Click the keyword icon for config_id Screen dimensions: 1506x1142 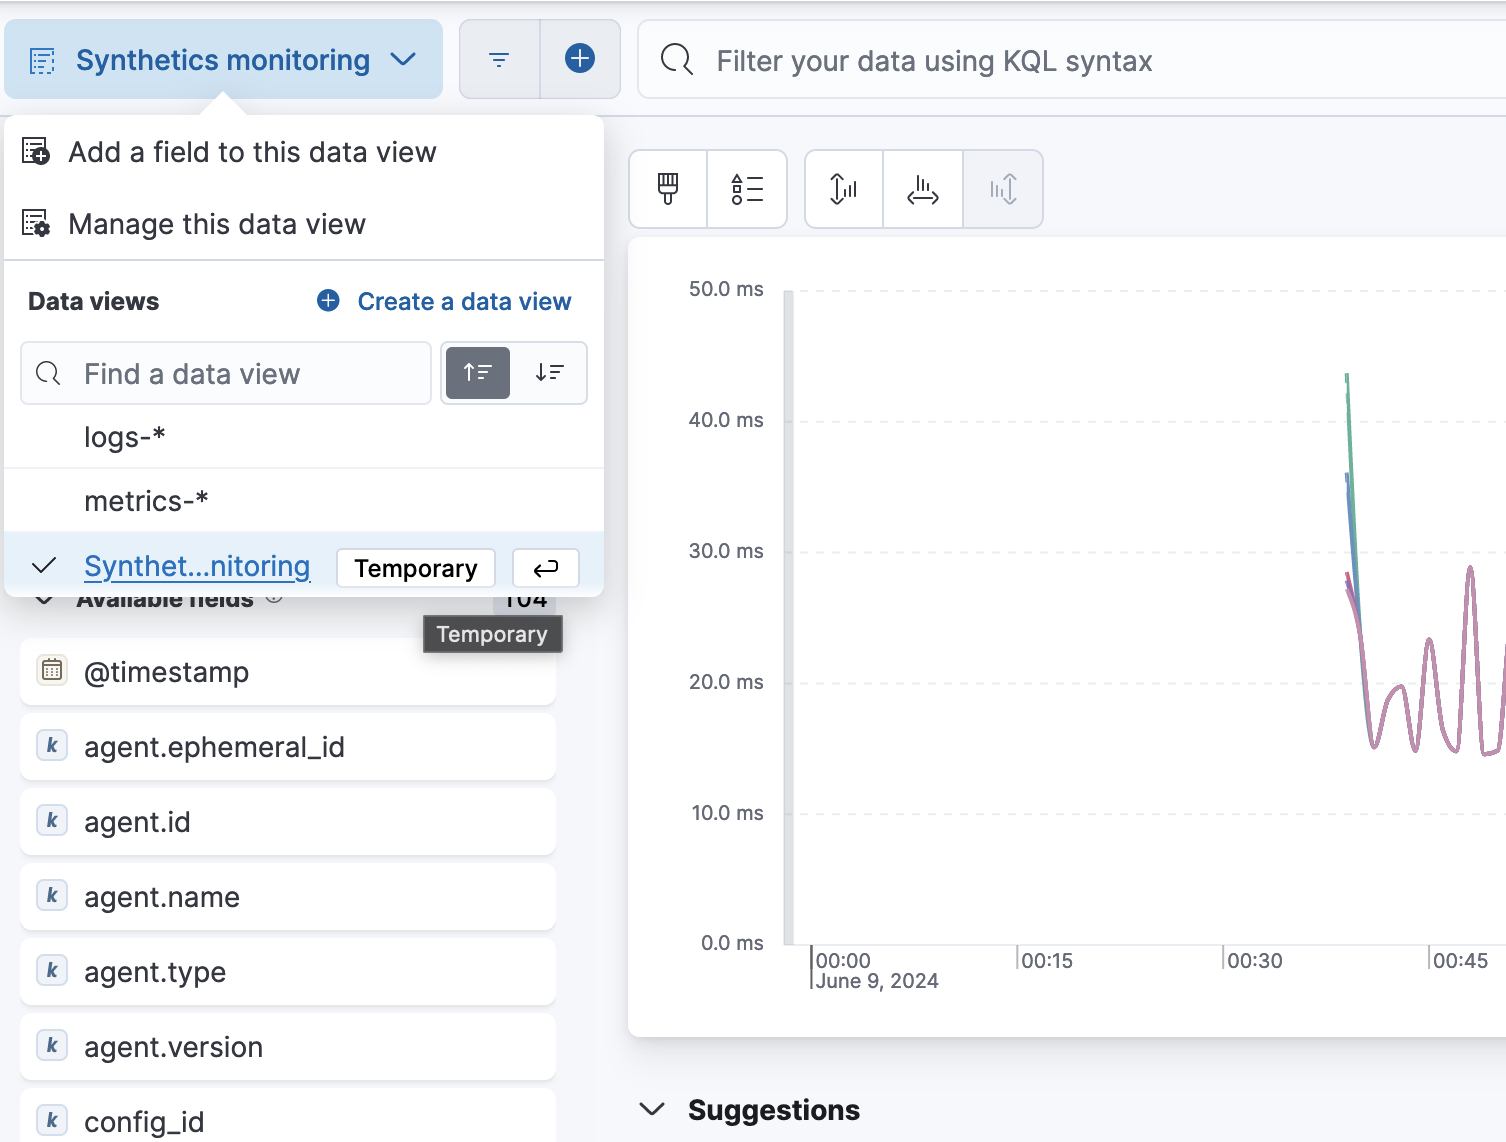pos(52,1120)
